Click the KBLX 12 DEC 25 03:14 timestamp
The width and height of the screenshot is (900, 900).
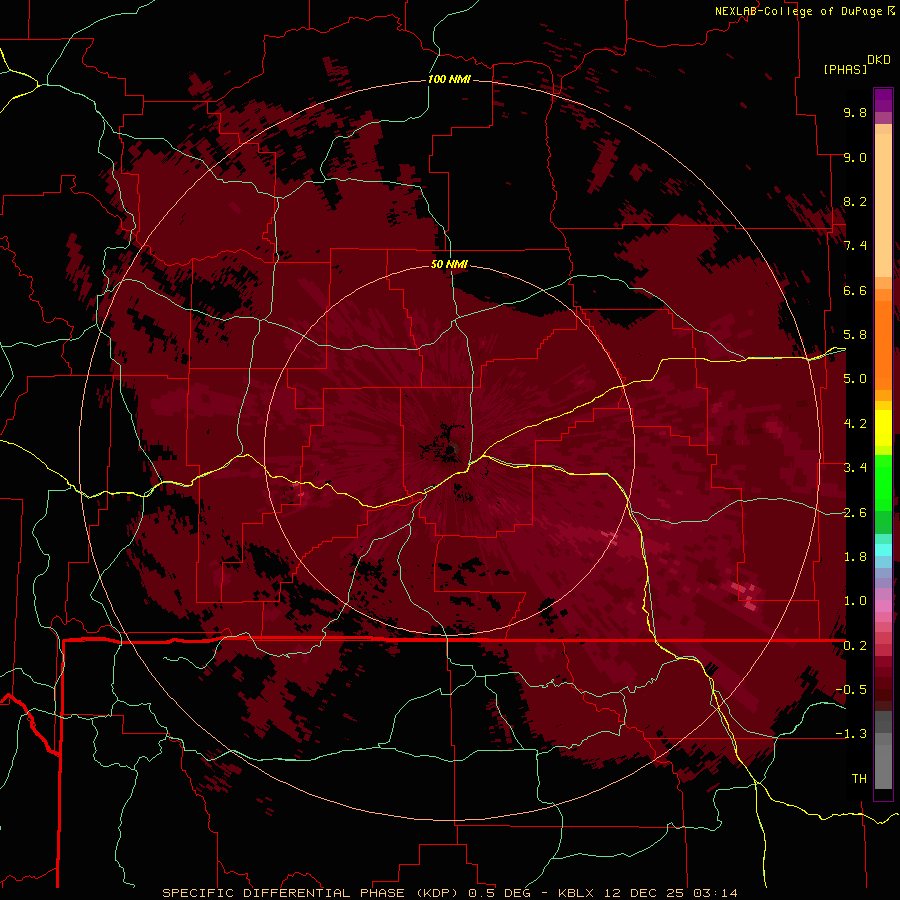648,893
